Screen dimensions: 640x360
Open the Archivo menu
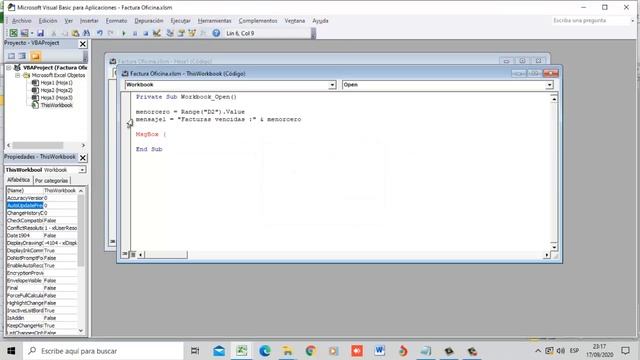(x=22, y=20)
